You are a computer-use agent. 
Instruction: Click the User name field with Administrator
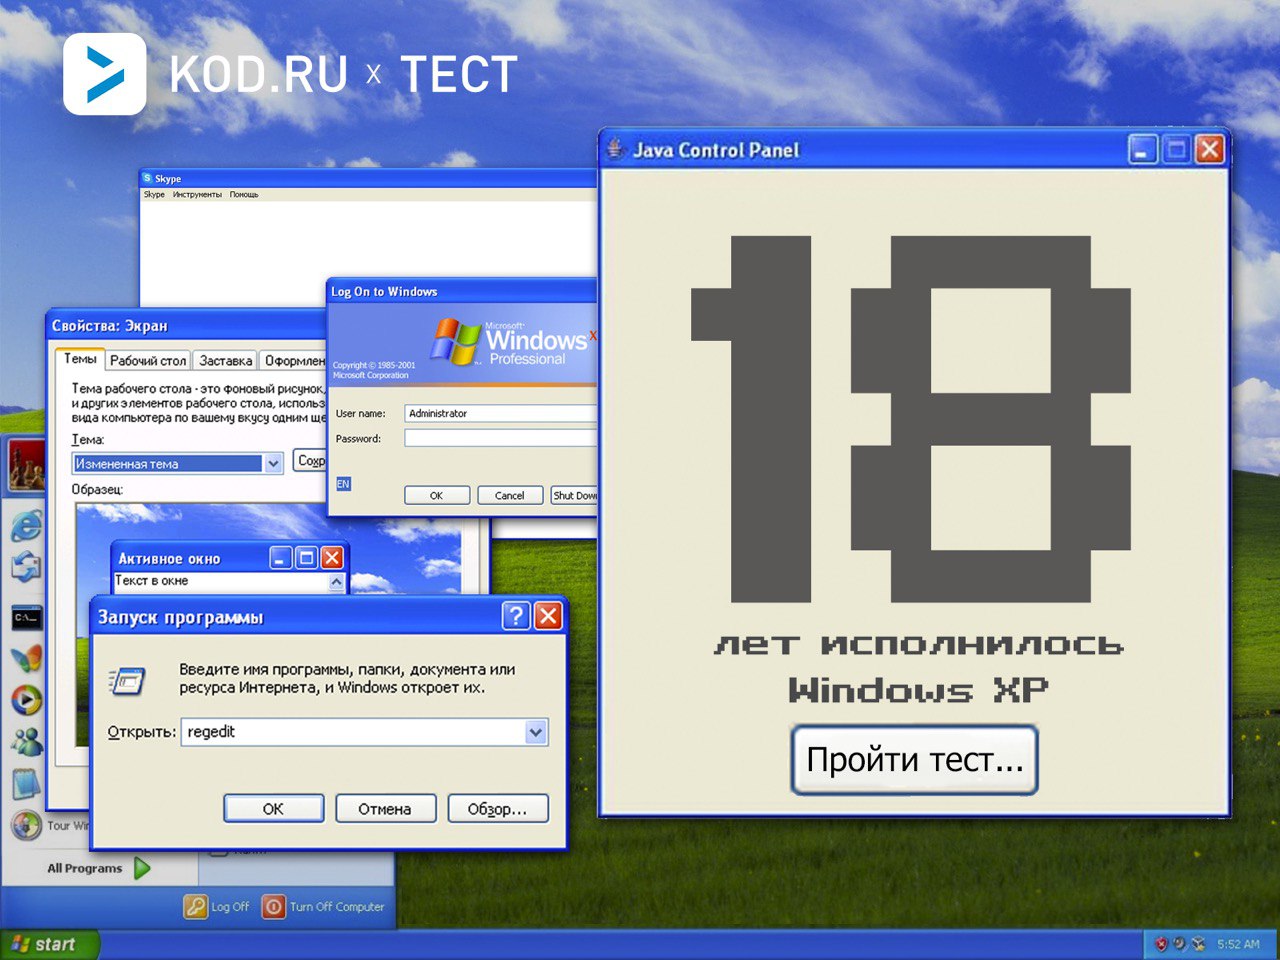[x=501, y=413]
